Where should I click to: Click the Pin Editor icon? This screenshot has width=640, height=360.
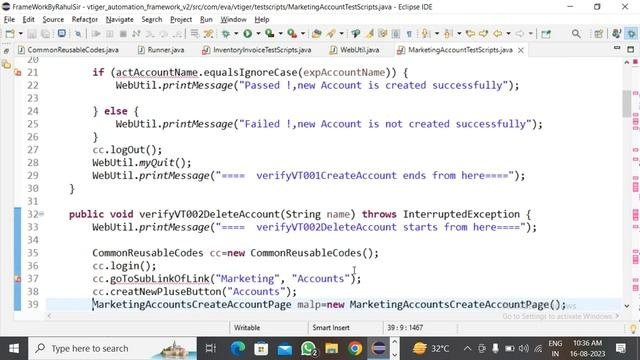tap(546, 34)
